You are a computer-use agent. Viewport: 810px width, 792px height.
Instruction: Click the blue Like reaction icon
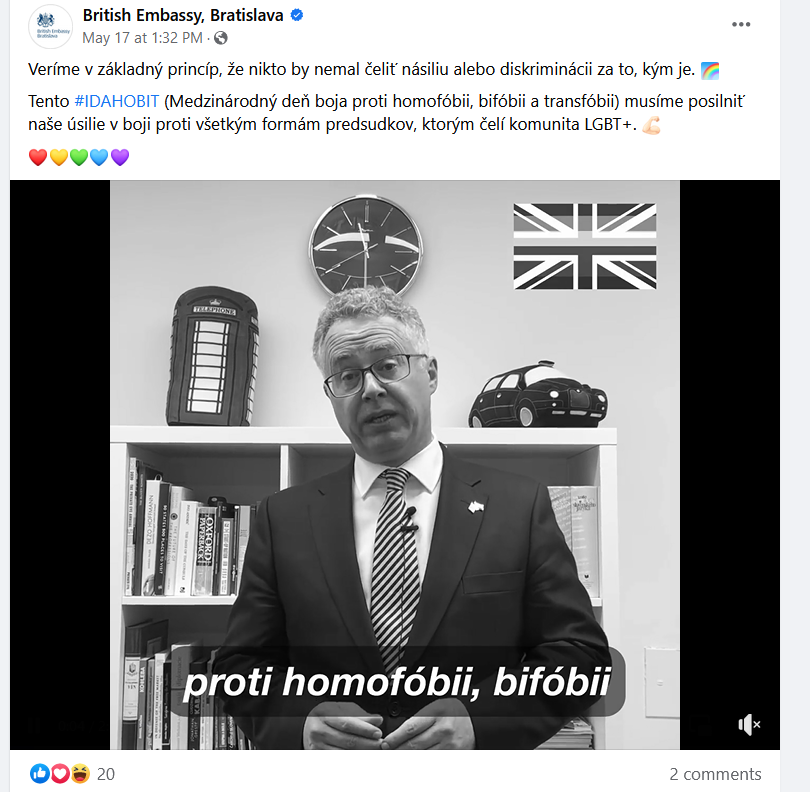point(39,774)
